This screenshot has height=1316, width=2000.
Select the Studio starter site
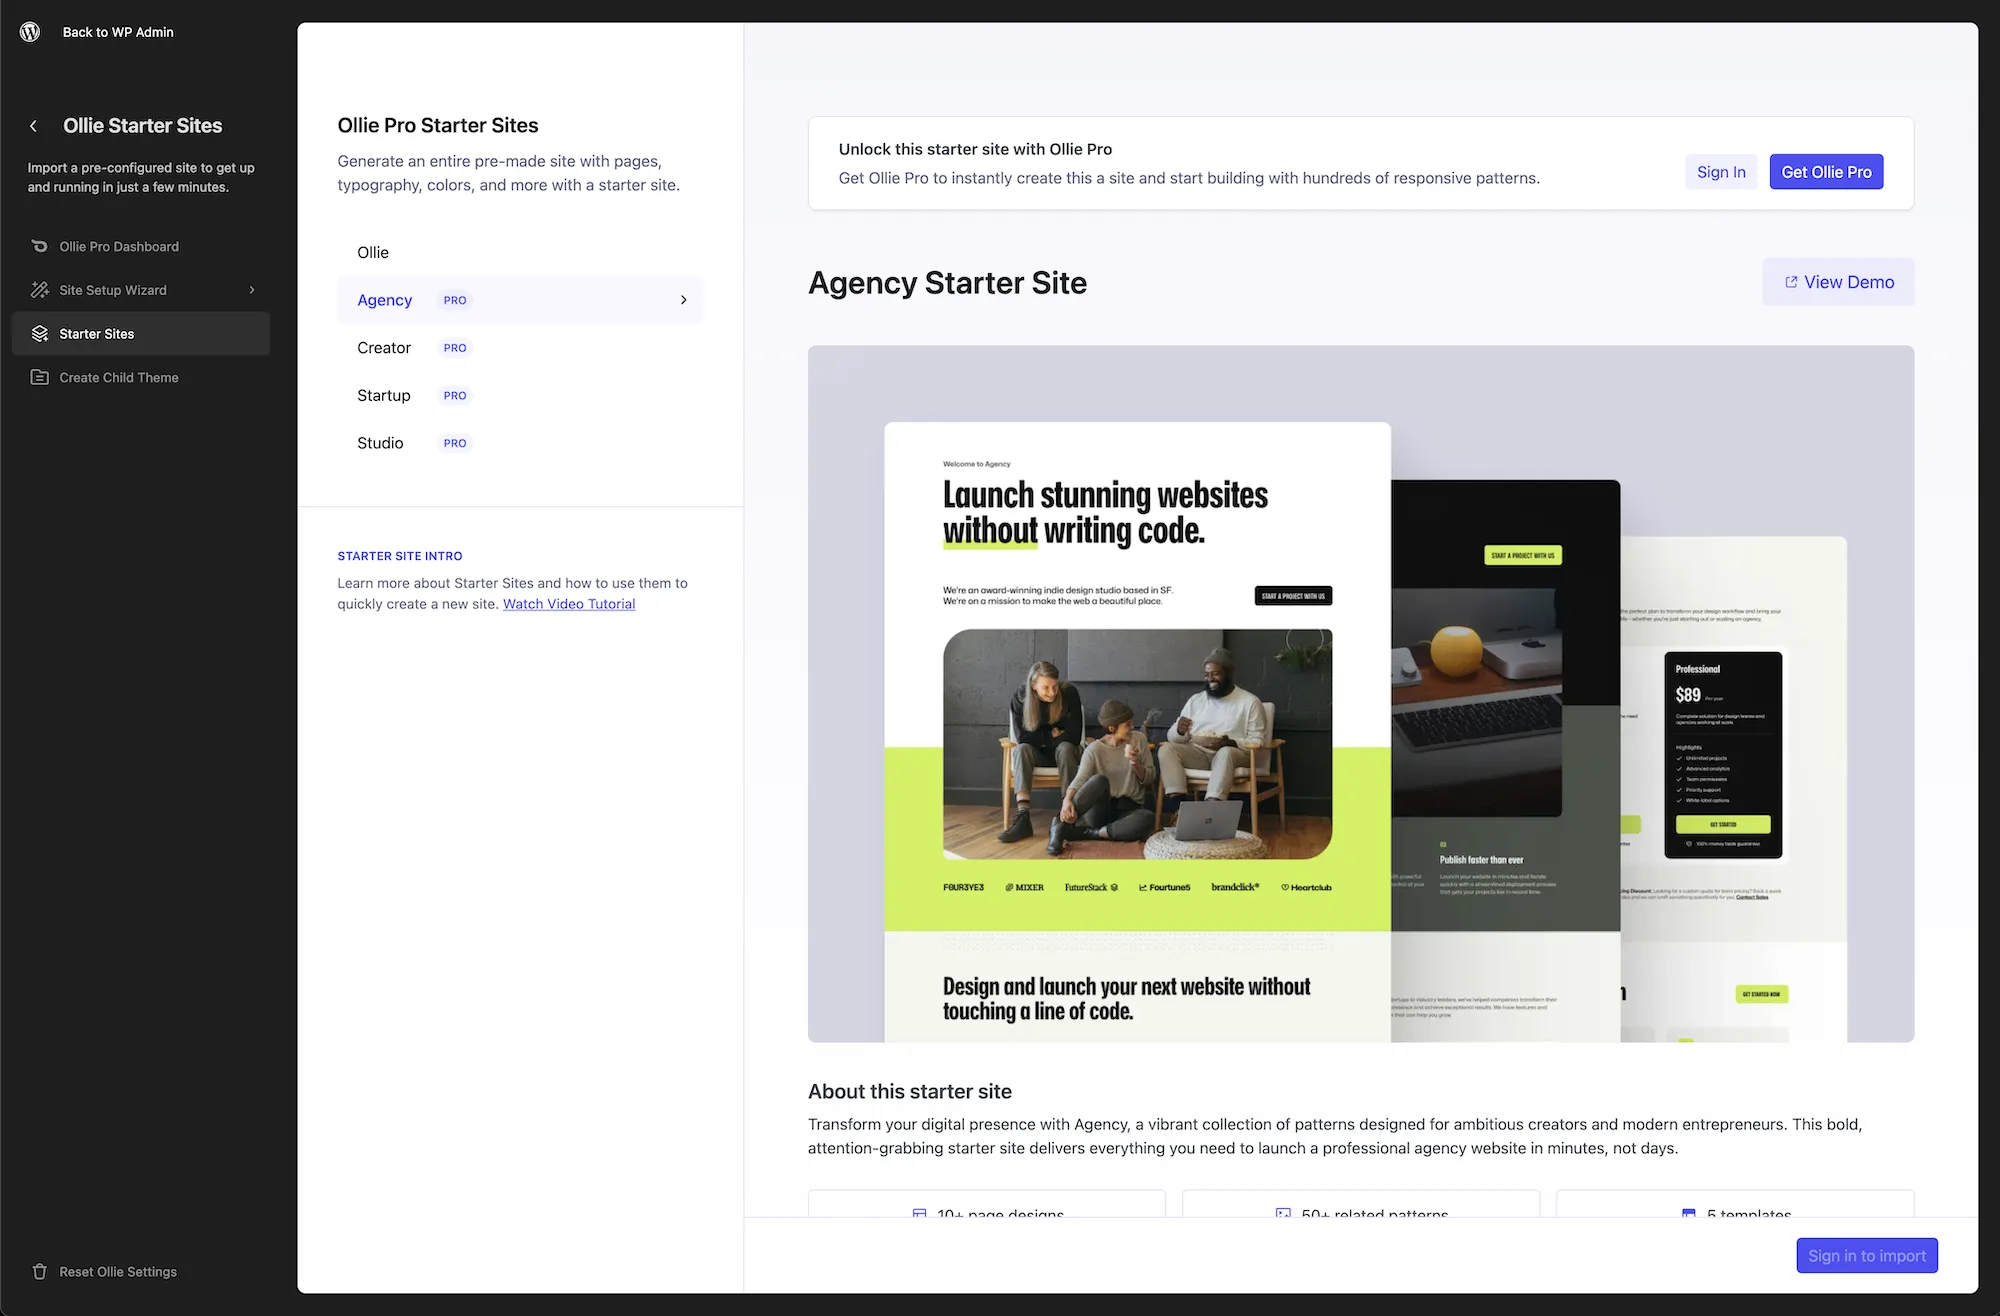pyautogui.click(x=520, y=443)
